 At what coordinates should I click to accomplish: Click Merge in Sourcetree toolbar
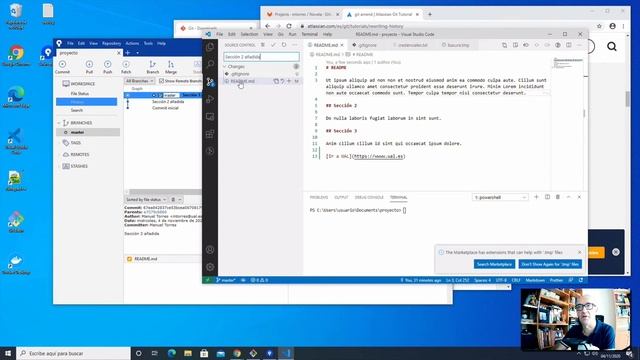point(171,67)
